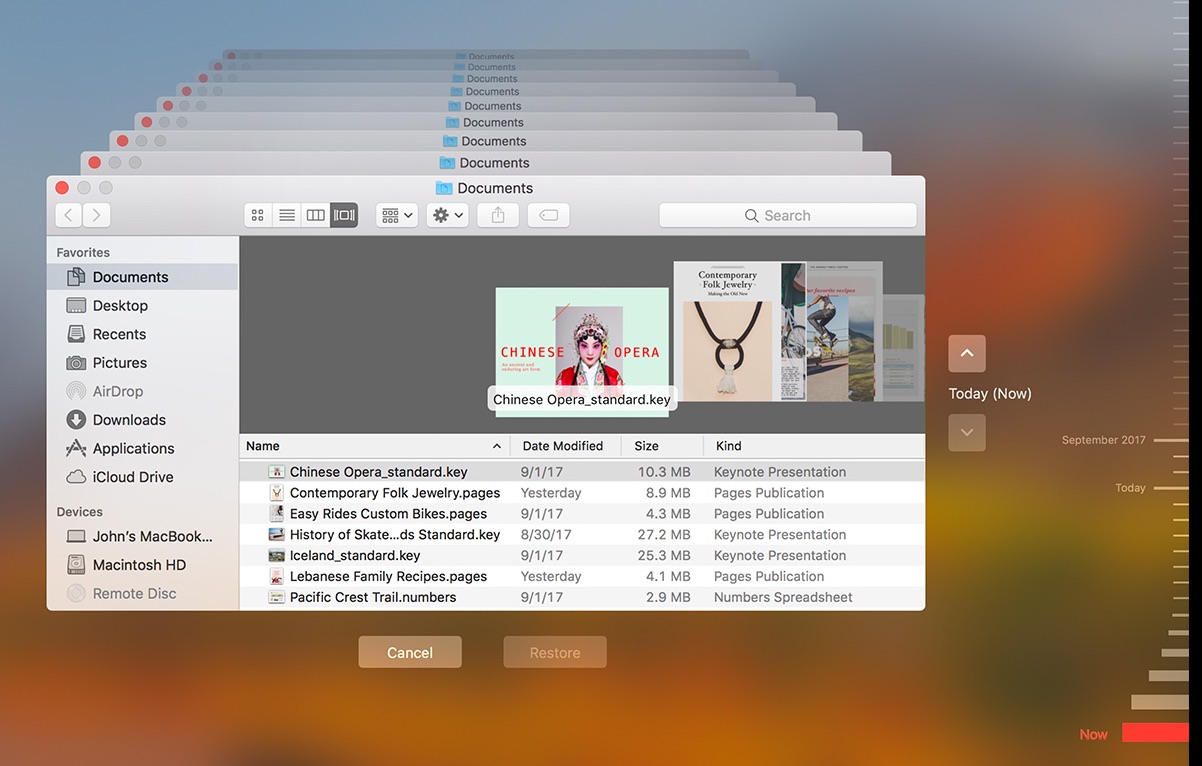Switch to column view

[315, 215]
